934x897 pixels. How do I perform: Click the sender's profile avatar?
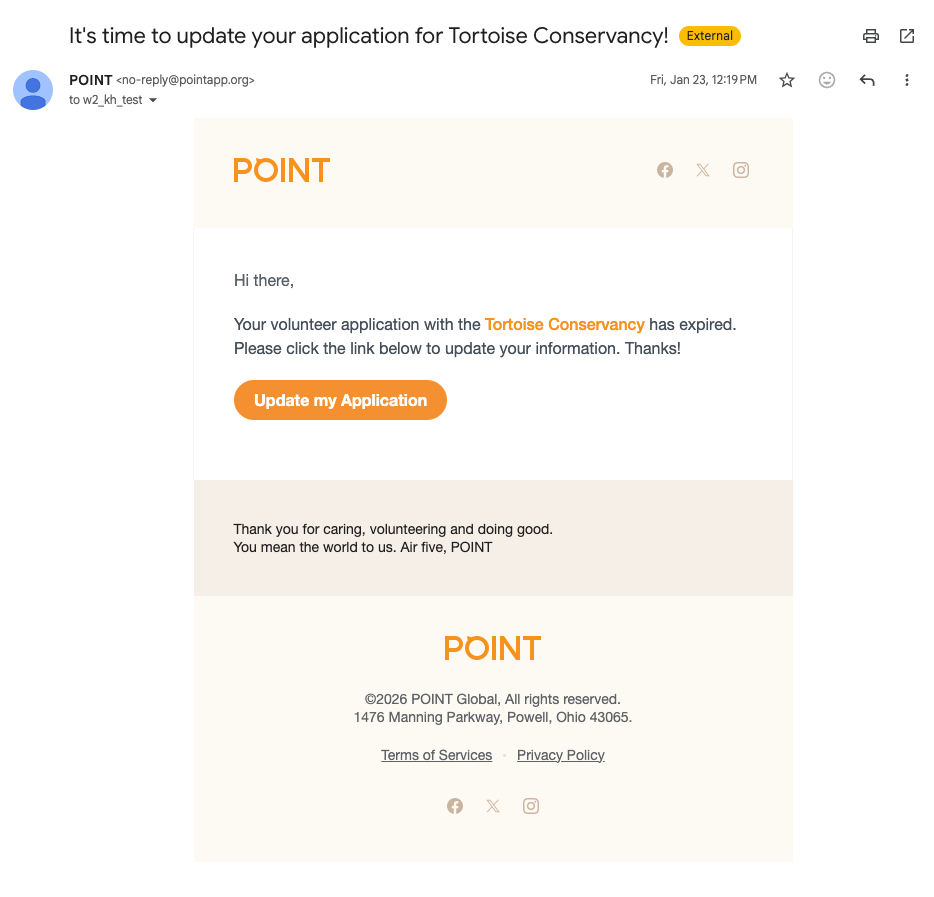pyautogui.click(x=33, y=90)
